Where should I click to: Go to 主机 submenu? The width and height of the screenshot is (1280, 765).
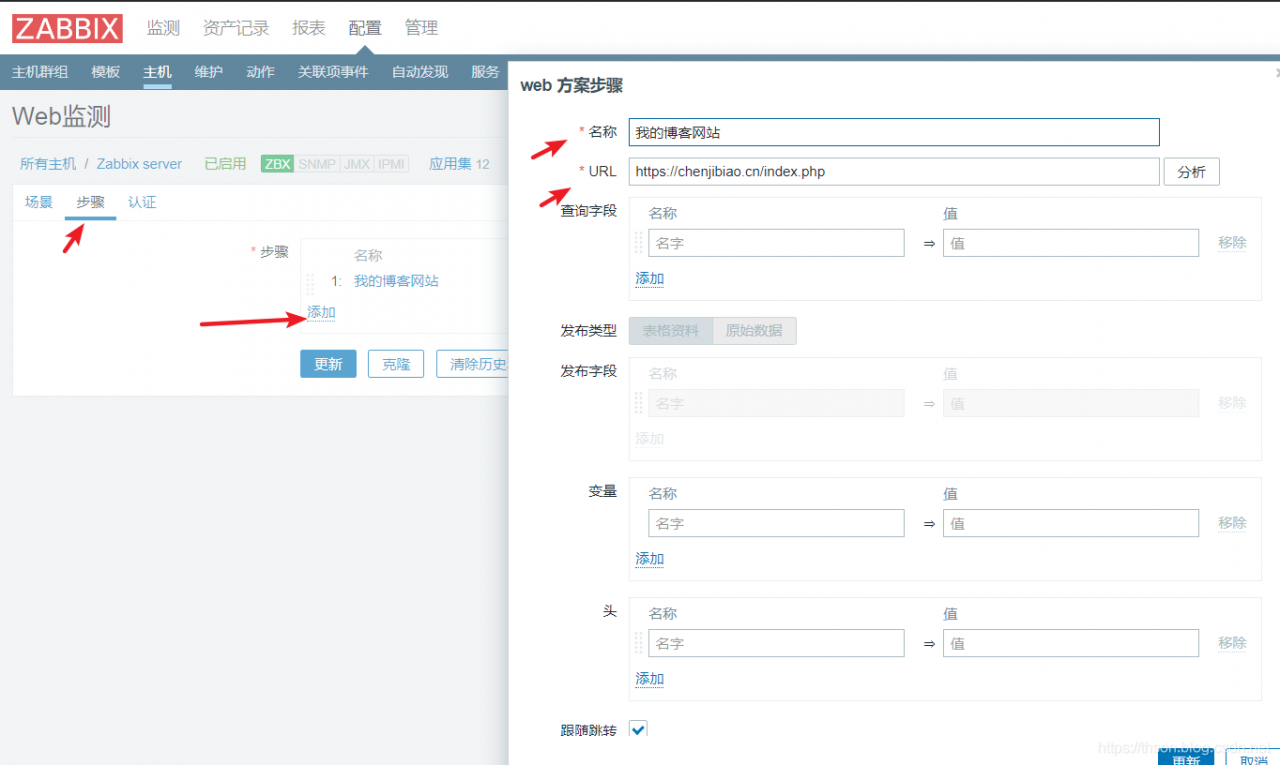click(157, 72)
